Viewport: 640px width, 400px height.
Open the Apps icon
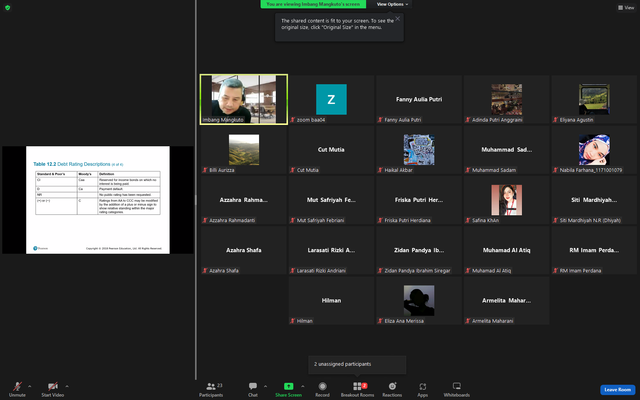tap(422, 386)
